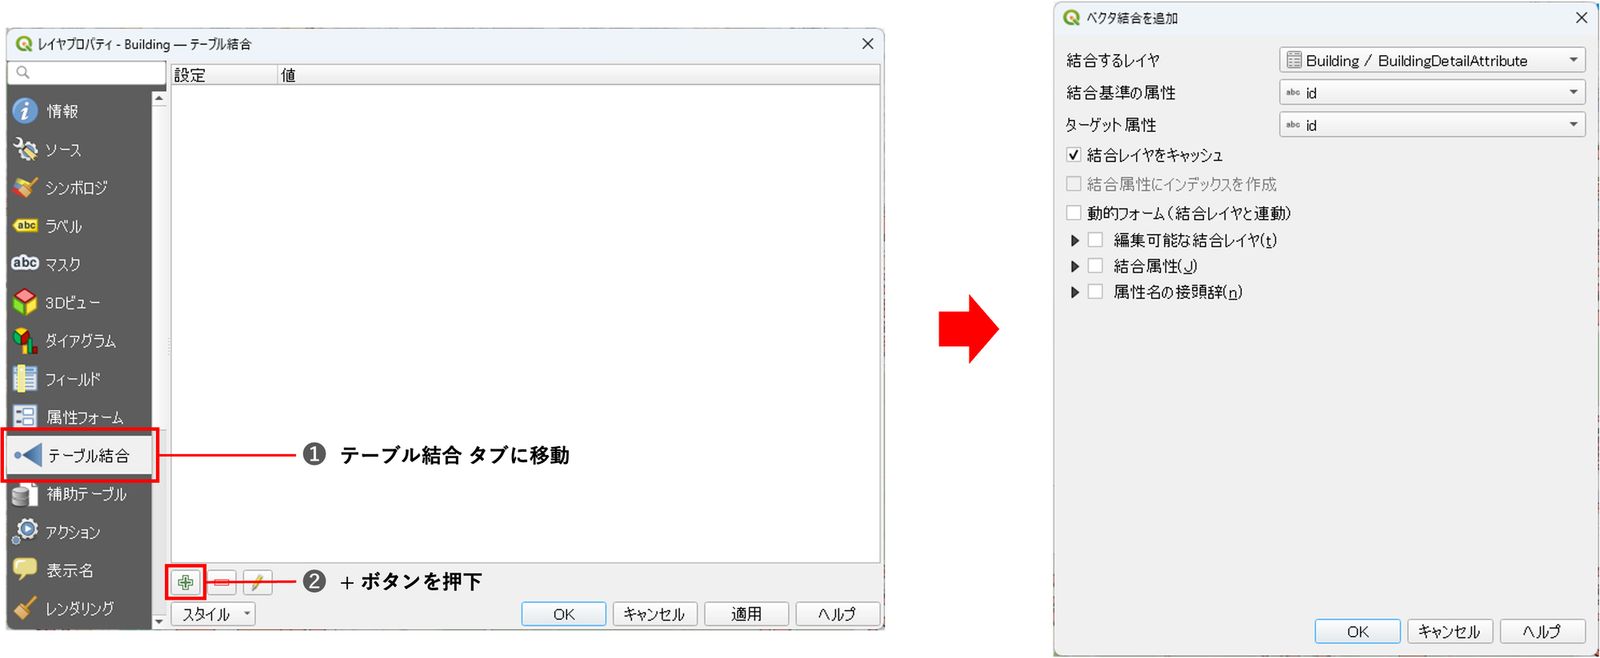Screen dimensions: 1600x658
Task: Expand the 結合属性 group
Action: pos(1075,266)
